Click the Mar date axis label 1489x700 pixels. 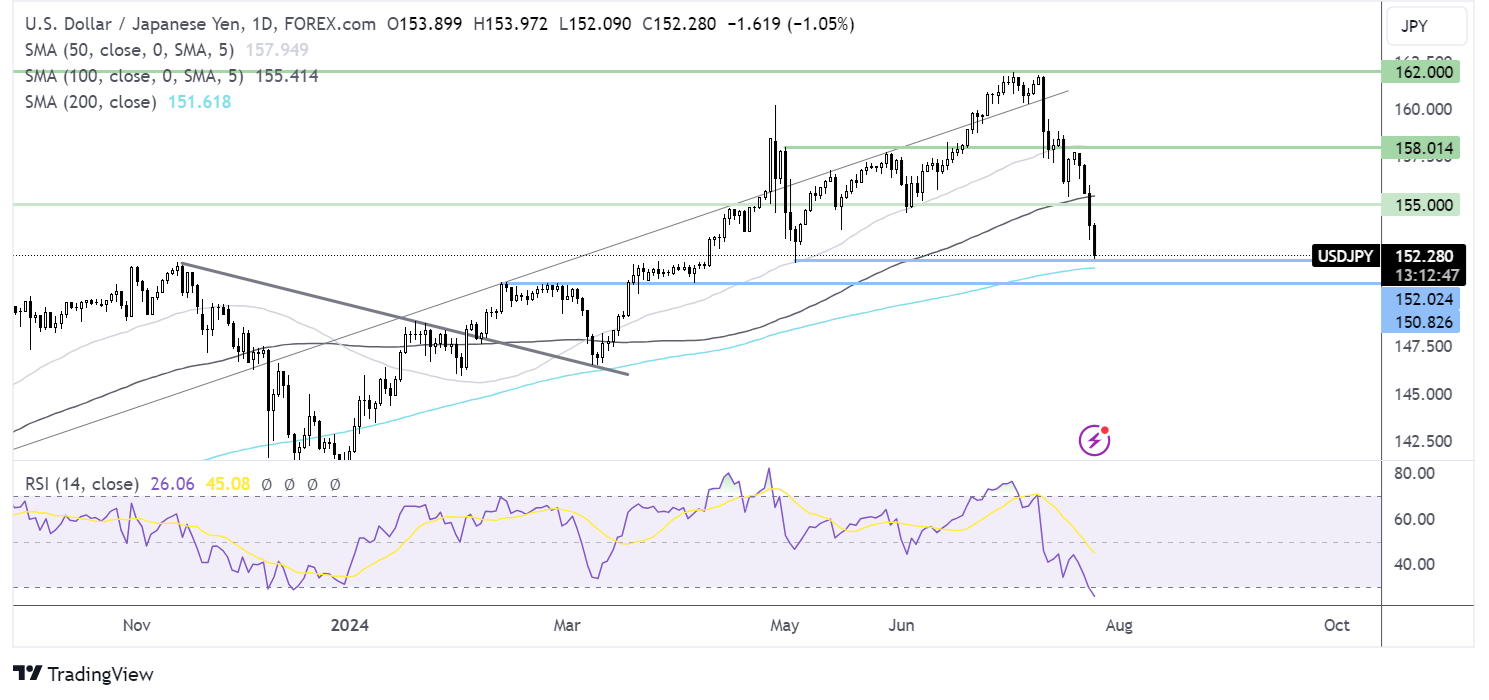pyautogui.click(x=567, y=625)
